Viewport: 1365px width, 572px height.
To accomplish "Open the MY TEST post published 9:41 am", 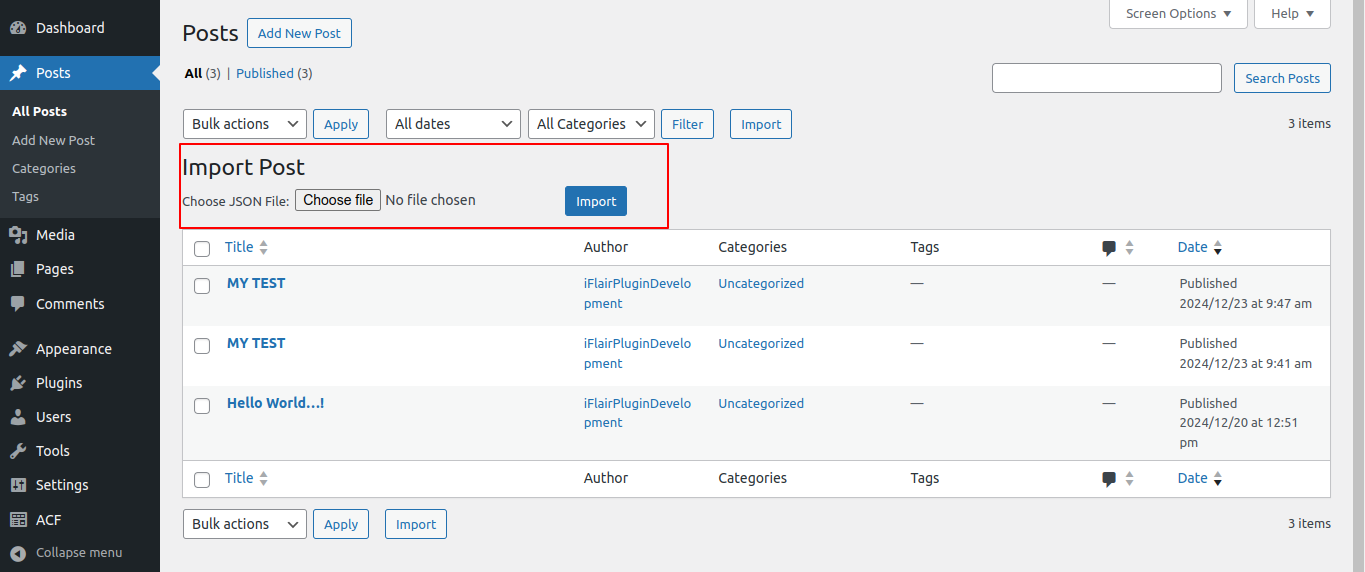I will (x=256, y=343).
